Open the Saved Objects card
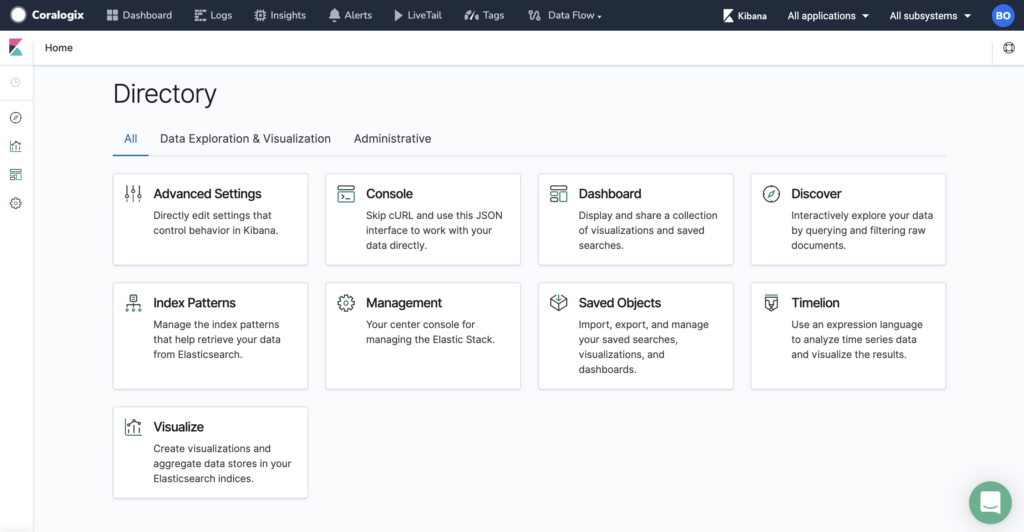 [x=635, y=336]
